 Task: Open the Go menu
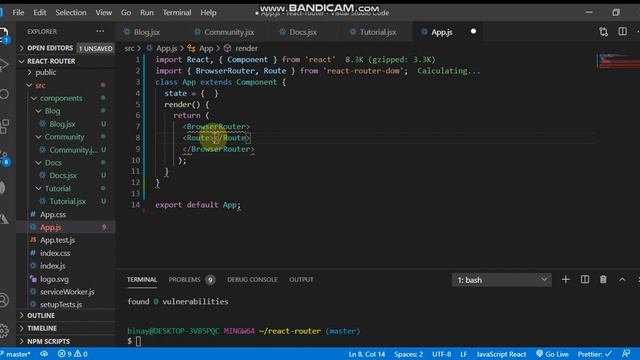[x=126, y=12]
